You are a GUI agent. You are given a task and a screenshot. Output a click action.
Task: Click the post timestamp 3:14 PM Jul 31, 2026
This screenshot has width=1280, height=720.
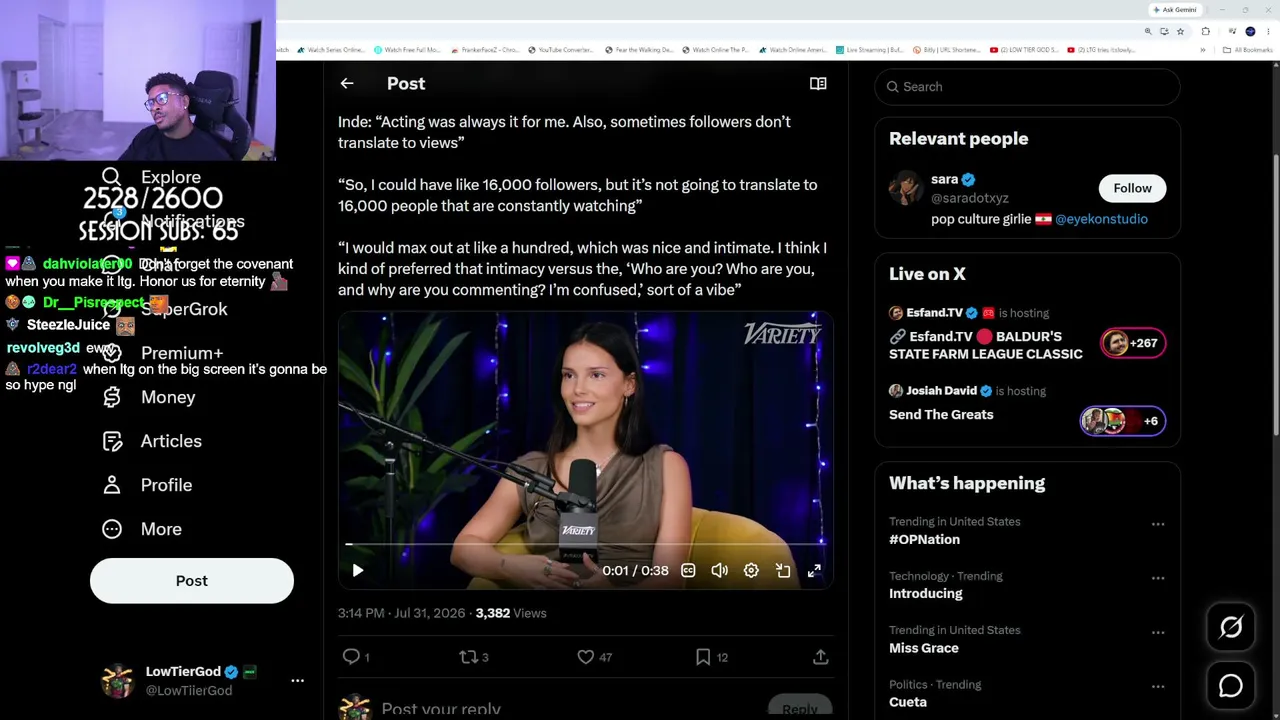tap(401, 613)
